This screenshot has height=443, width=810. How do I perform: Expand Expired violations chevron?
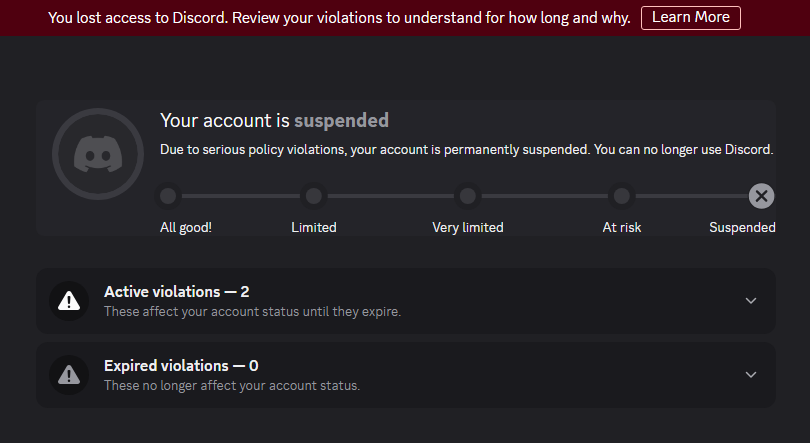click(751, 374)
